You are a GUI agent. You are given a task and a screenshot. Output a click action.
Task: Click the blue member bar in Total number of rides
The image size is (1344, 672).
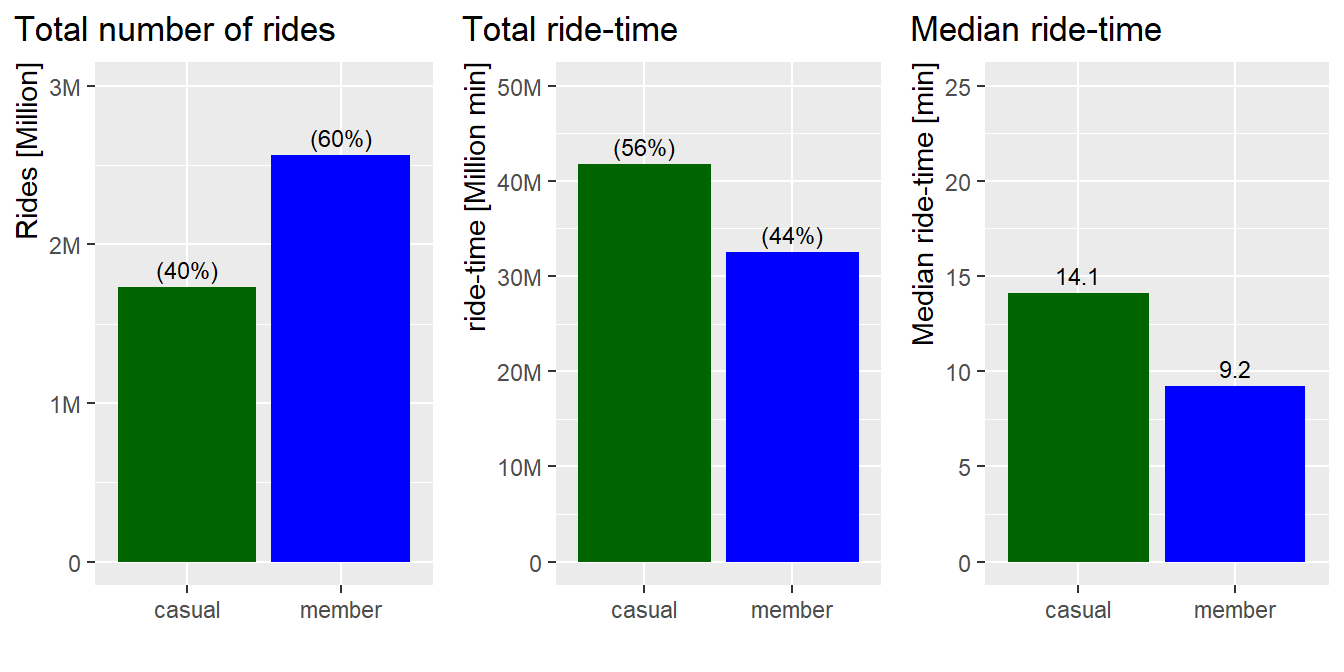341,358
